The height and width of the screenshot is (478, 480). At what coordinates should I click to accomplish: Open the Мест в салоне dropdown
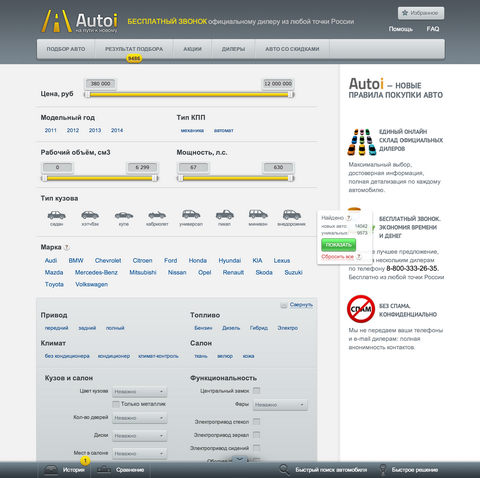139,453
